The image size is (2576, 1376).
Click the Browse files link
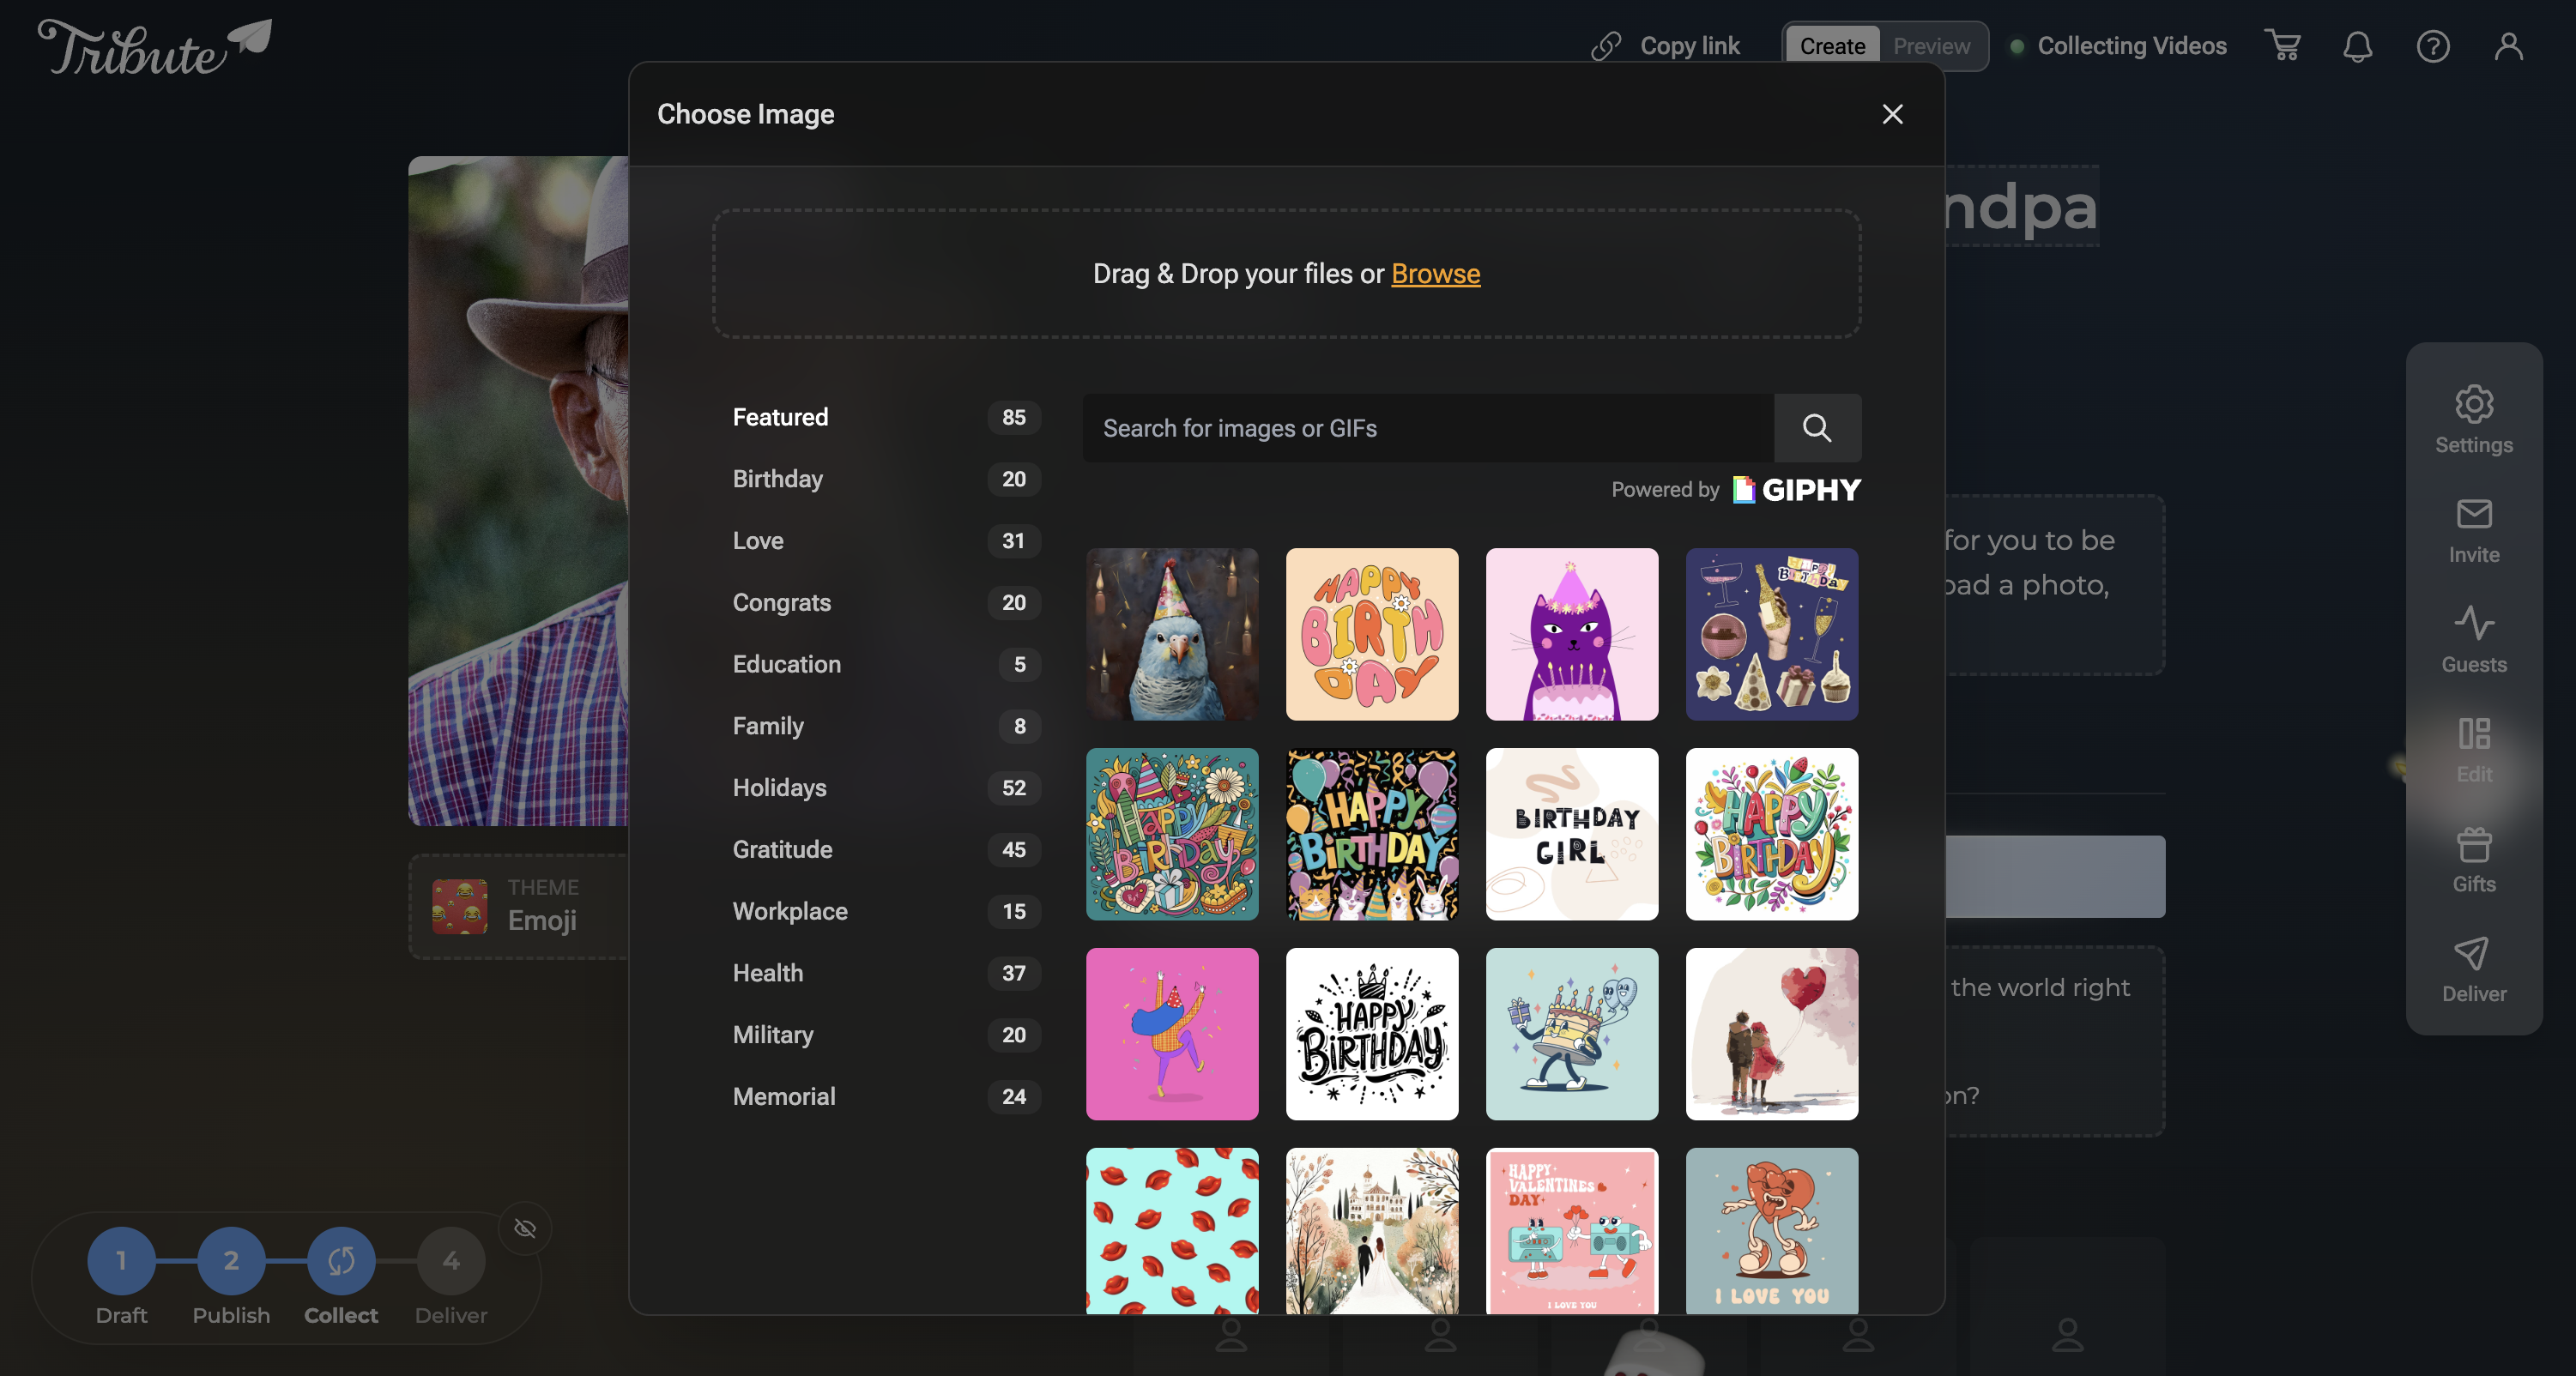pyautogui.click(x=1435, y=274)
